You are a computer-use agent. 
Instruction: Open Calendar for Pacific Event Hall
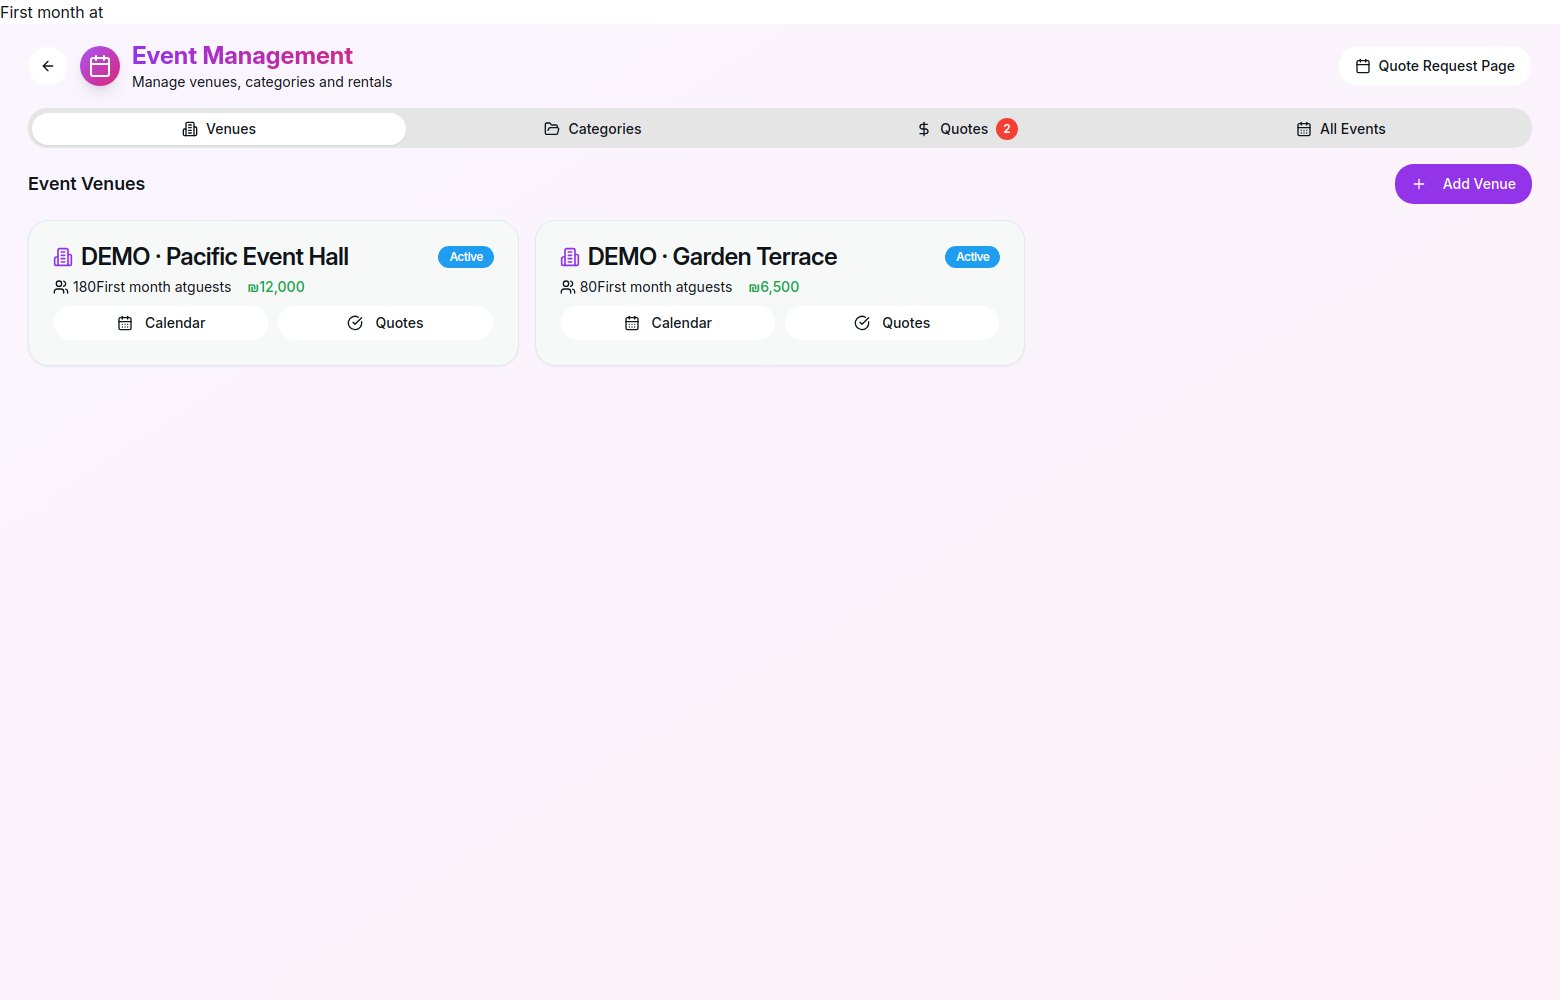(x=161, y=323)
